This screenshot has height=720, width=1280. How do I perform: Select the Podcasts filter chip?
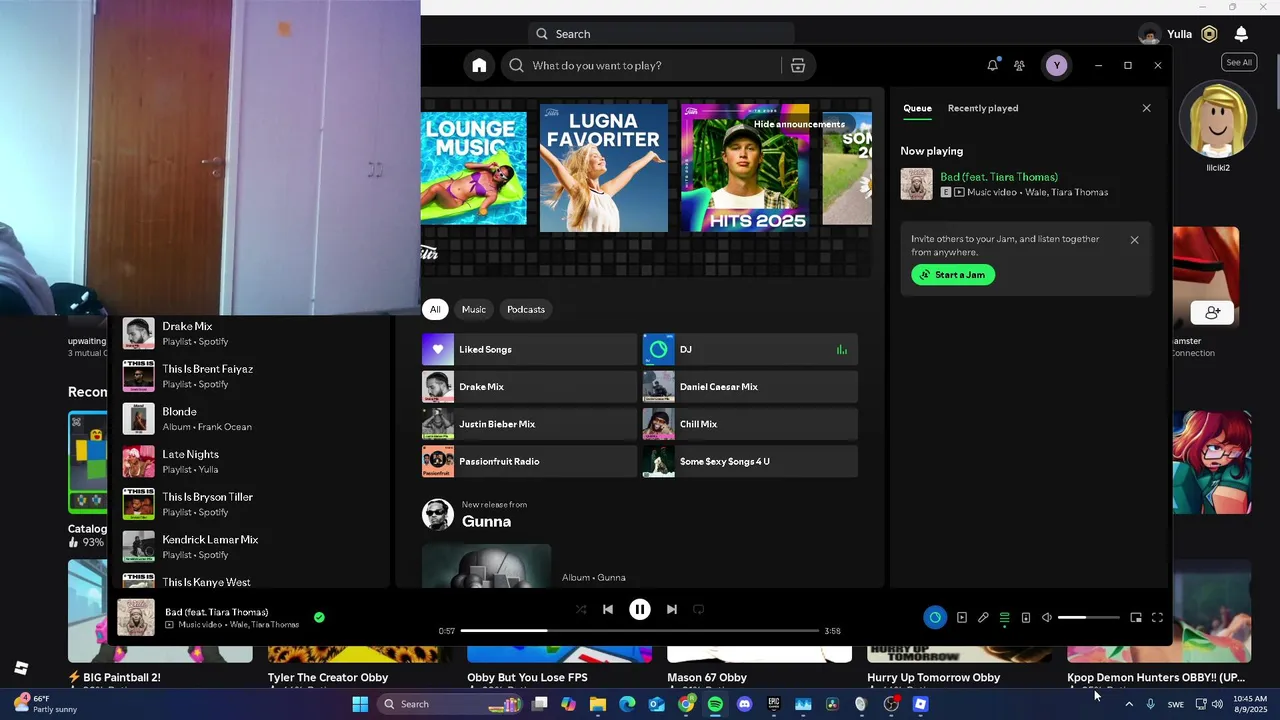[526, 309]
